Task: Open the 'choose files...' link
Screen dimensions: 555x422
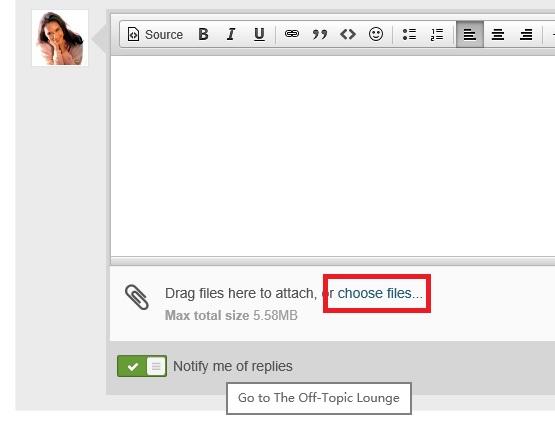Action: [380, 293]
